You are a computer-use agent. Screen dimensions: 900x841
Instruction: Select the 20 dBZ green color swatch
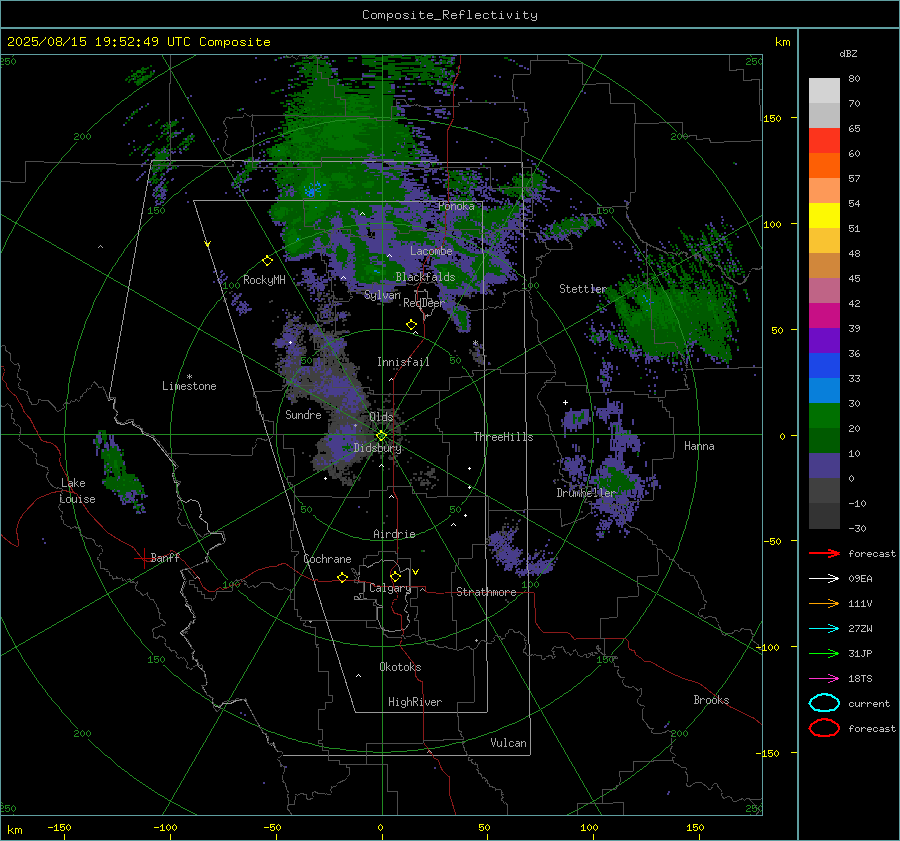824,416
